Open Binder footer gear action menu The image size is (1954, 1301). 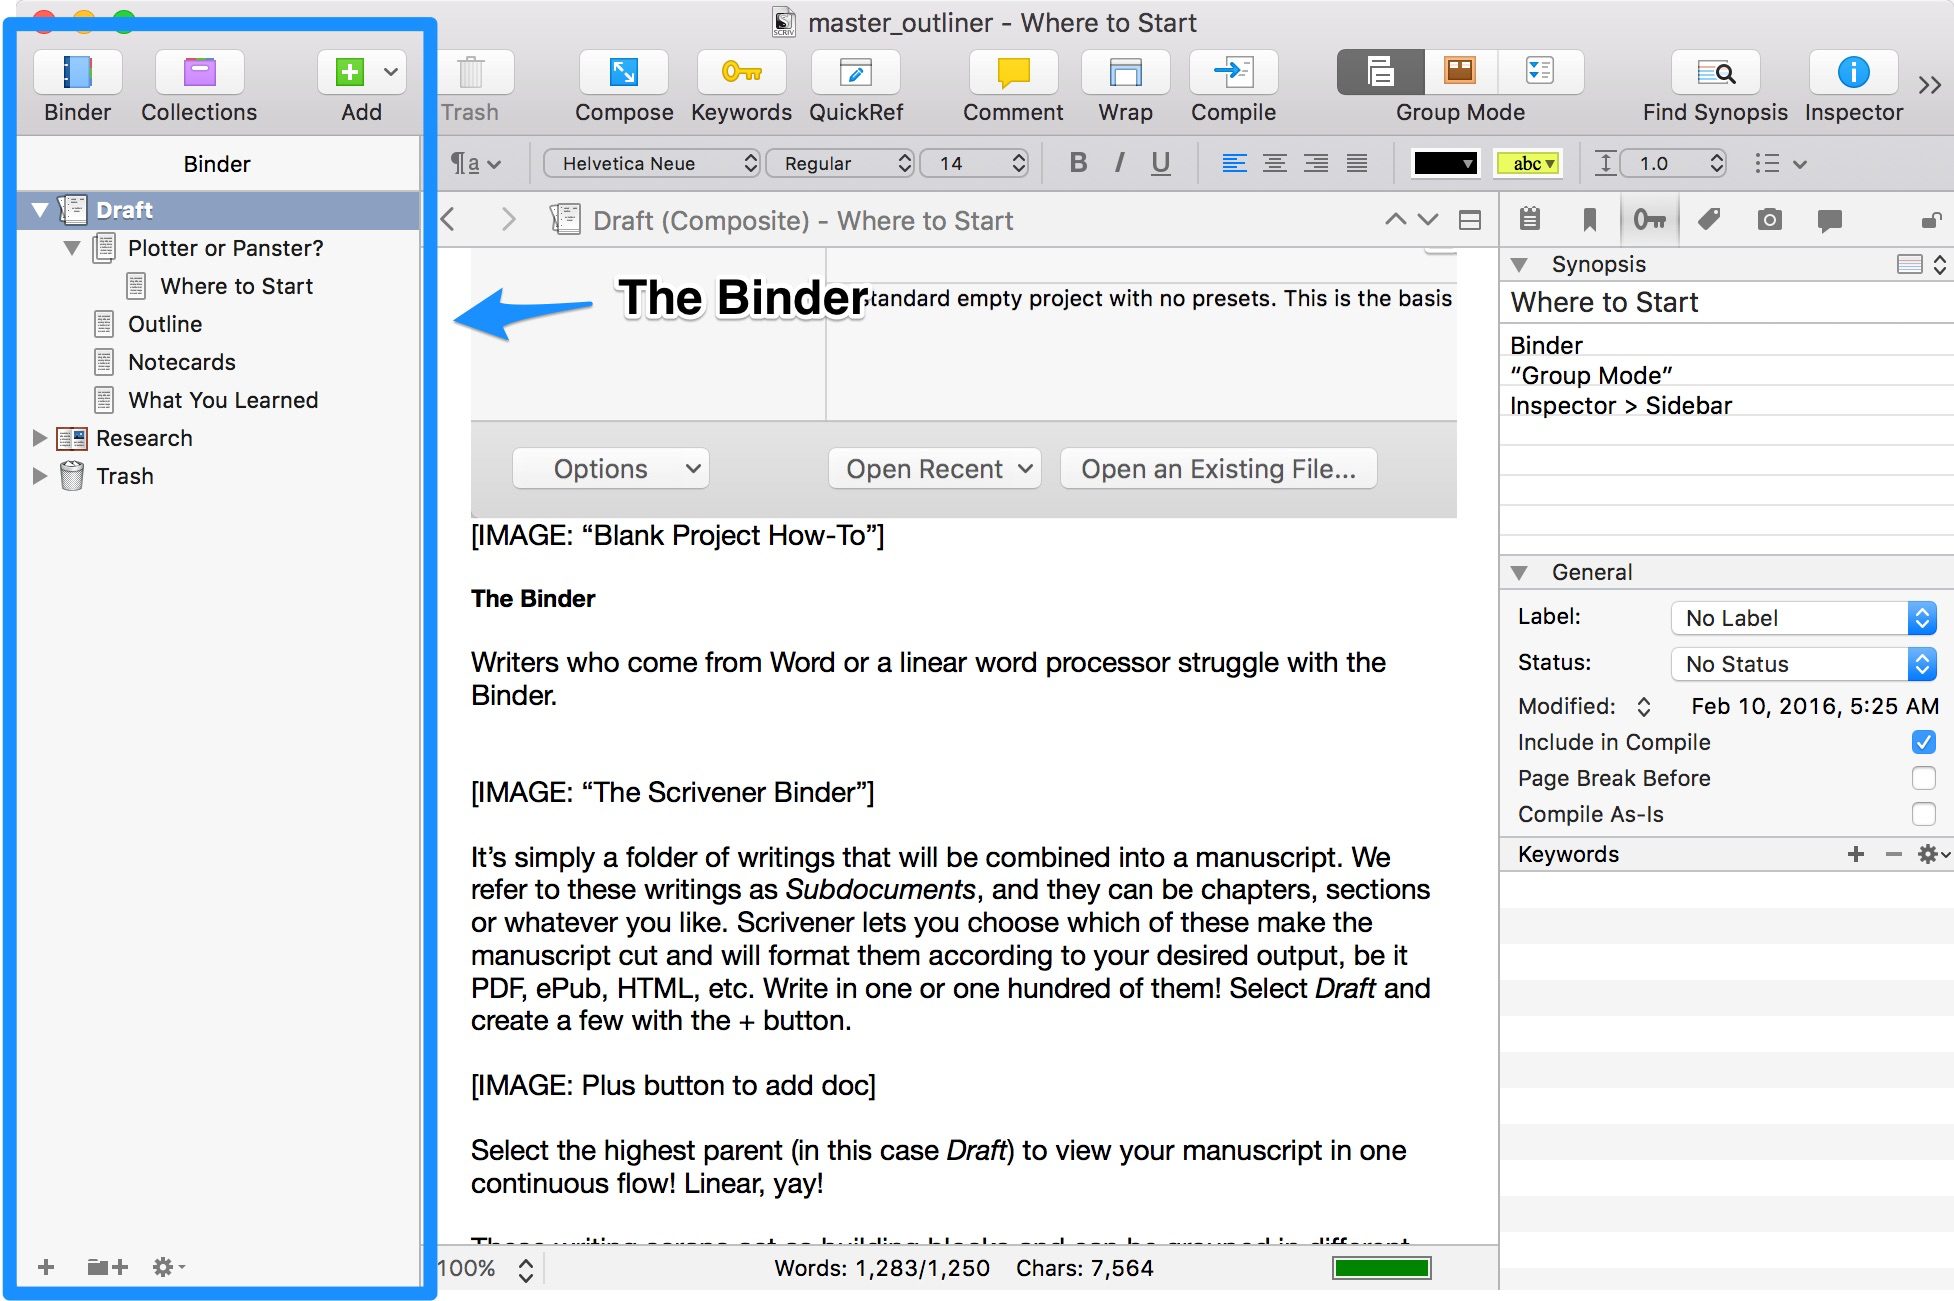[168, 1267]
